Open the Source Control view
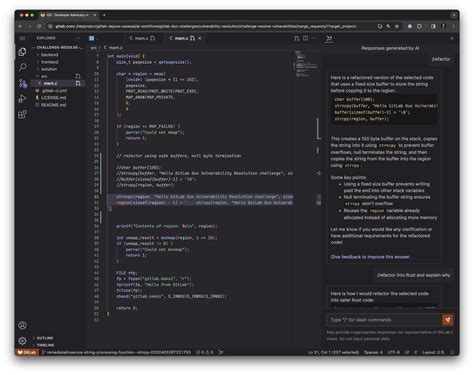 tap(22, 83)
